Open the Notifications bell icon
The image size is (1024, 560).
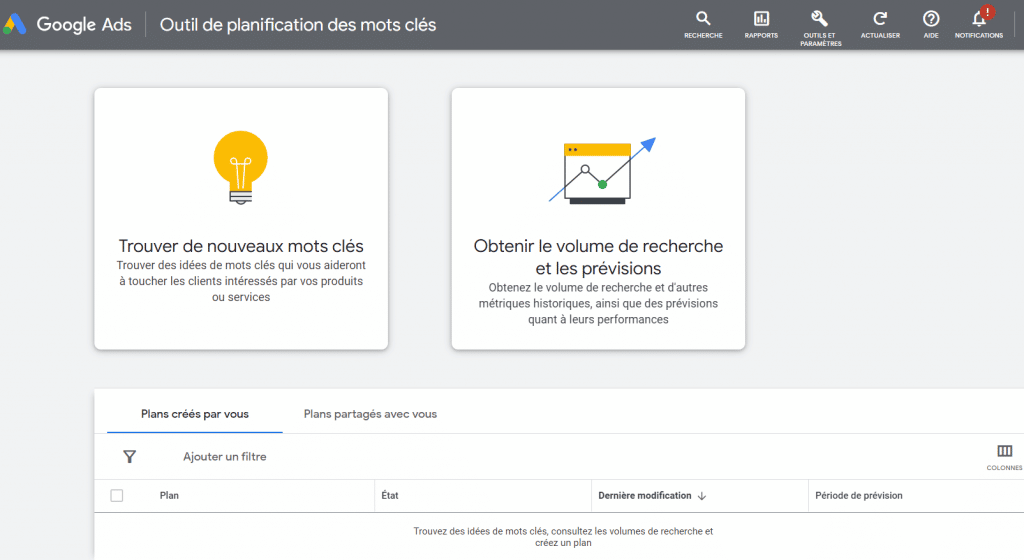click(979, 19)
